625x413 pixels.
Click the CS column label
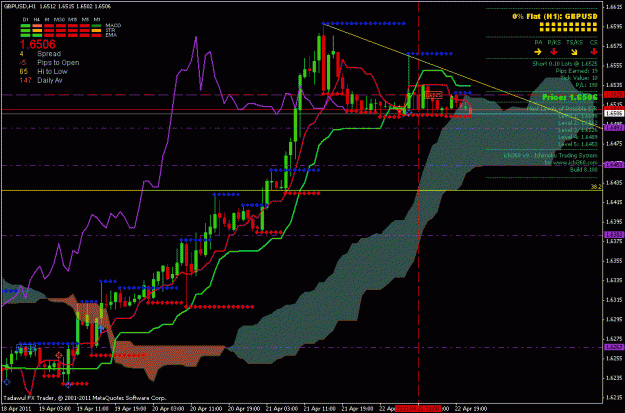pos(594,42)
